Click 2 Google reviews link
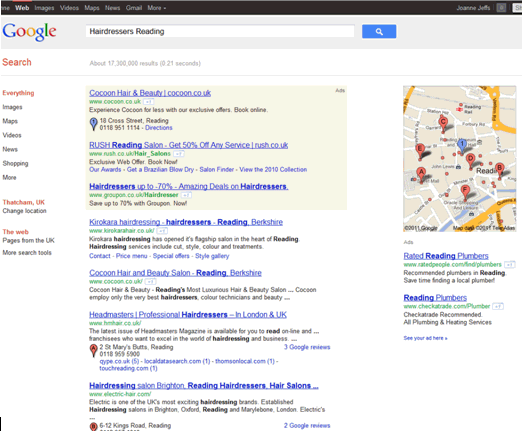Screen dimensions: 522x433 click(x=307, y=426)
